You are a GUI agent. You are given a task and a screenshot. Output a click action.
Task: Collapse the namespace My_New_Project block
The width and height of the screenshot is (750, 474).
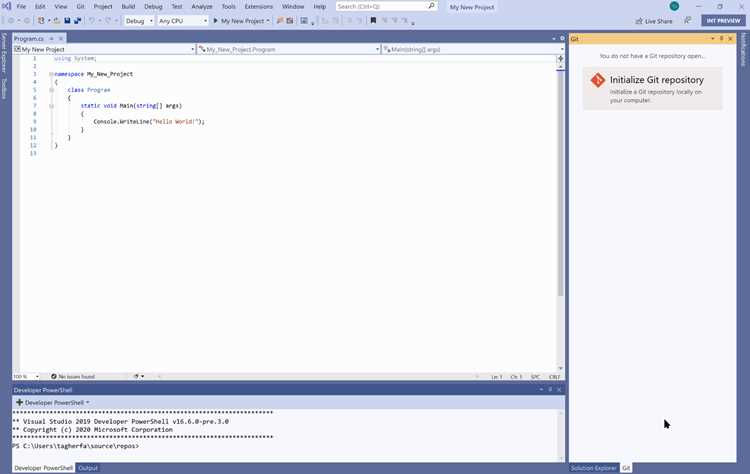51,74
